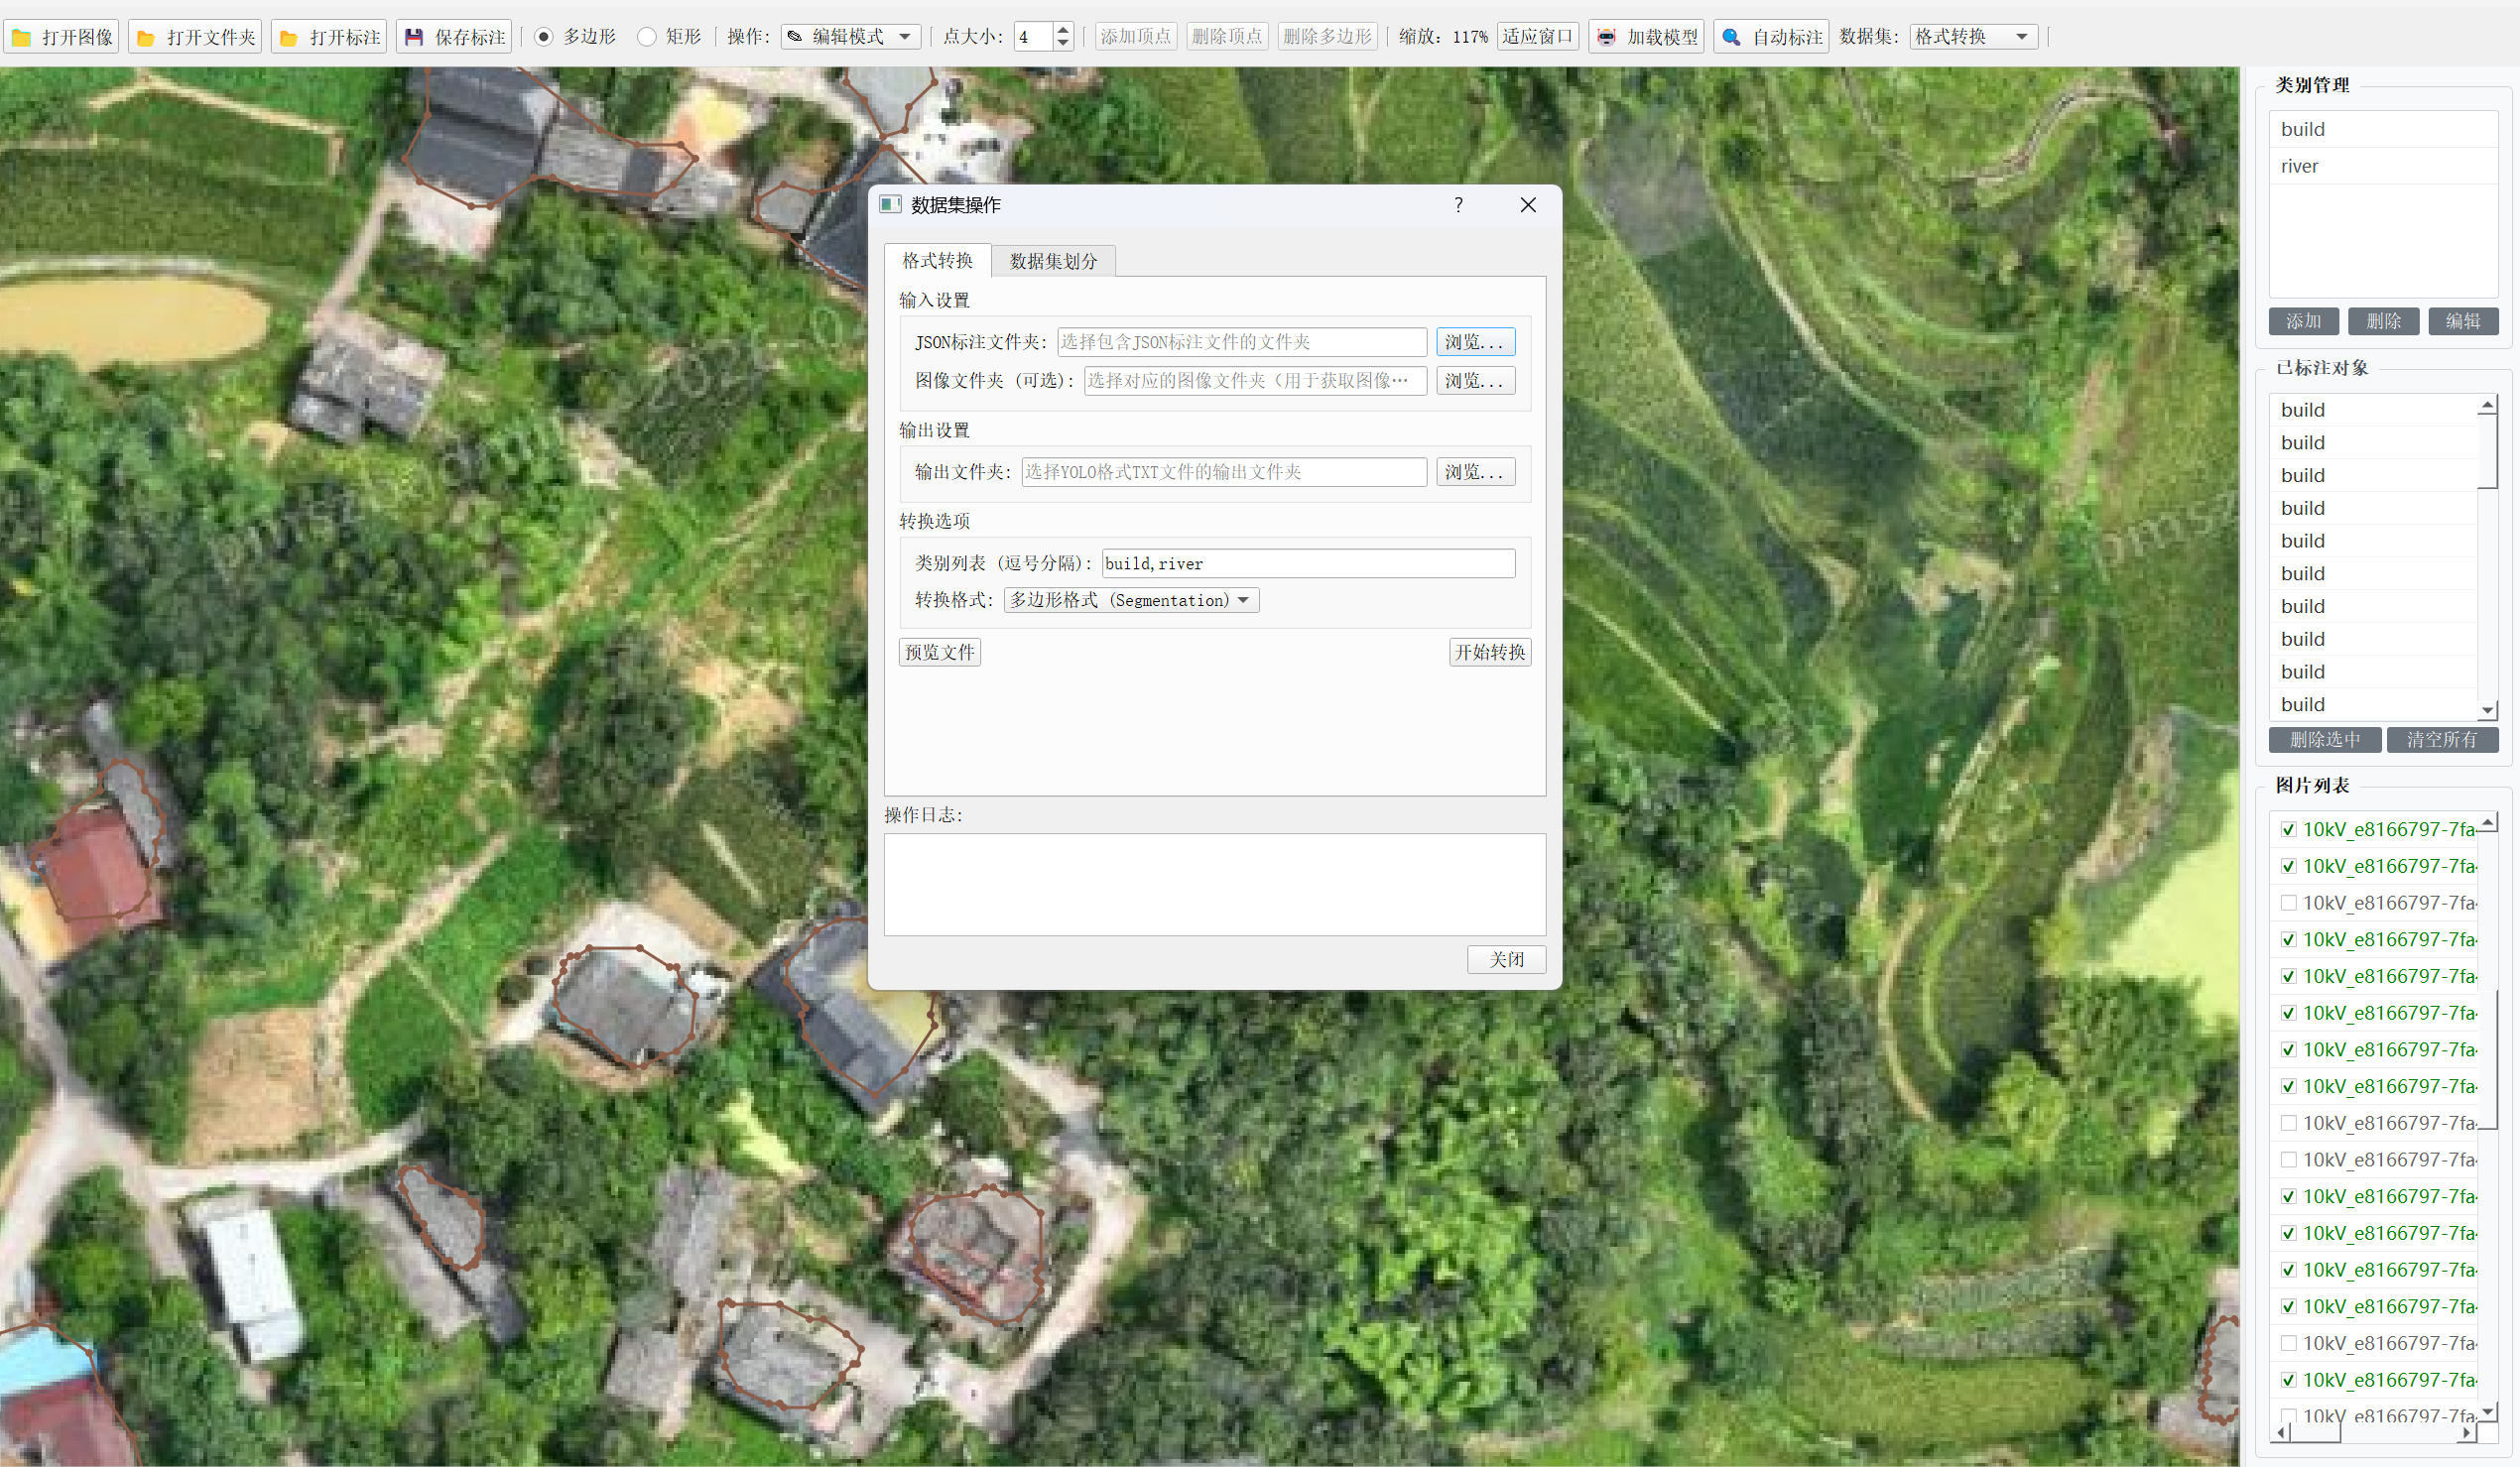Viewport: 2520px width, 1467px height.
Task: Click the Save Annotation floppy disk icon
Action: click(414, 37)
